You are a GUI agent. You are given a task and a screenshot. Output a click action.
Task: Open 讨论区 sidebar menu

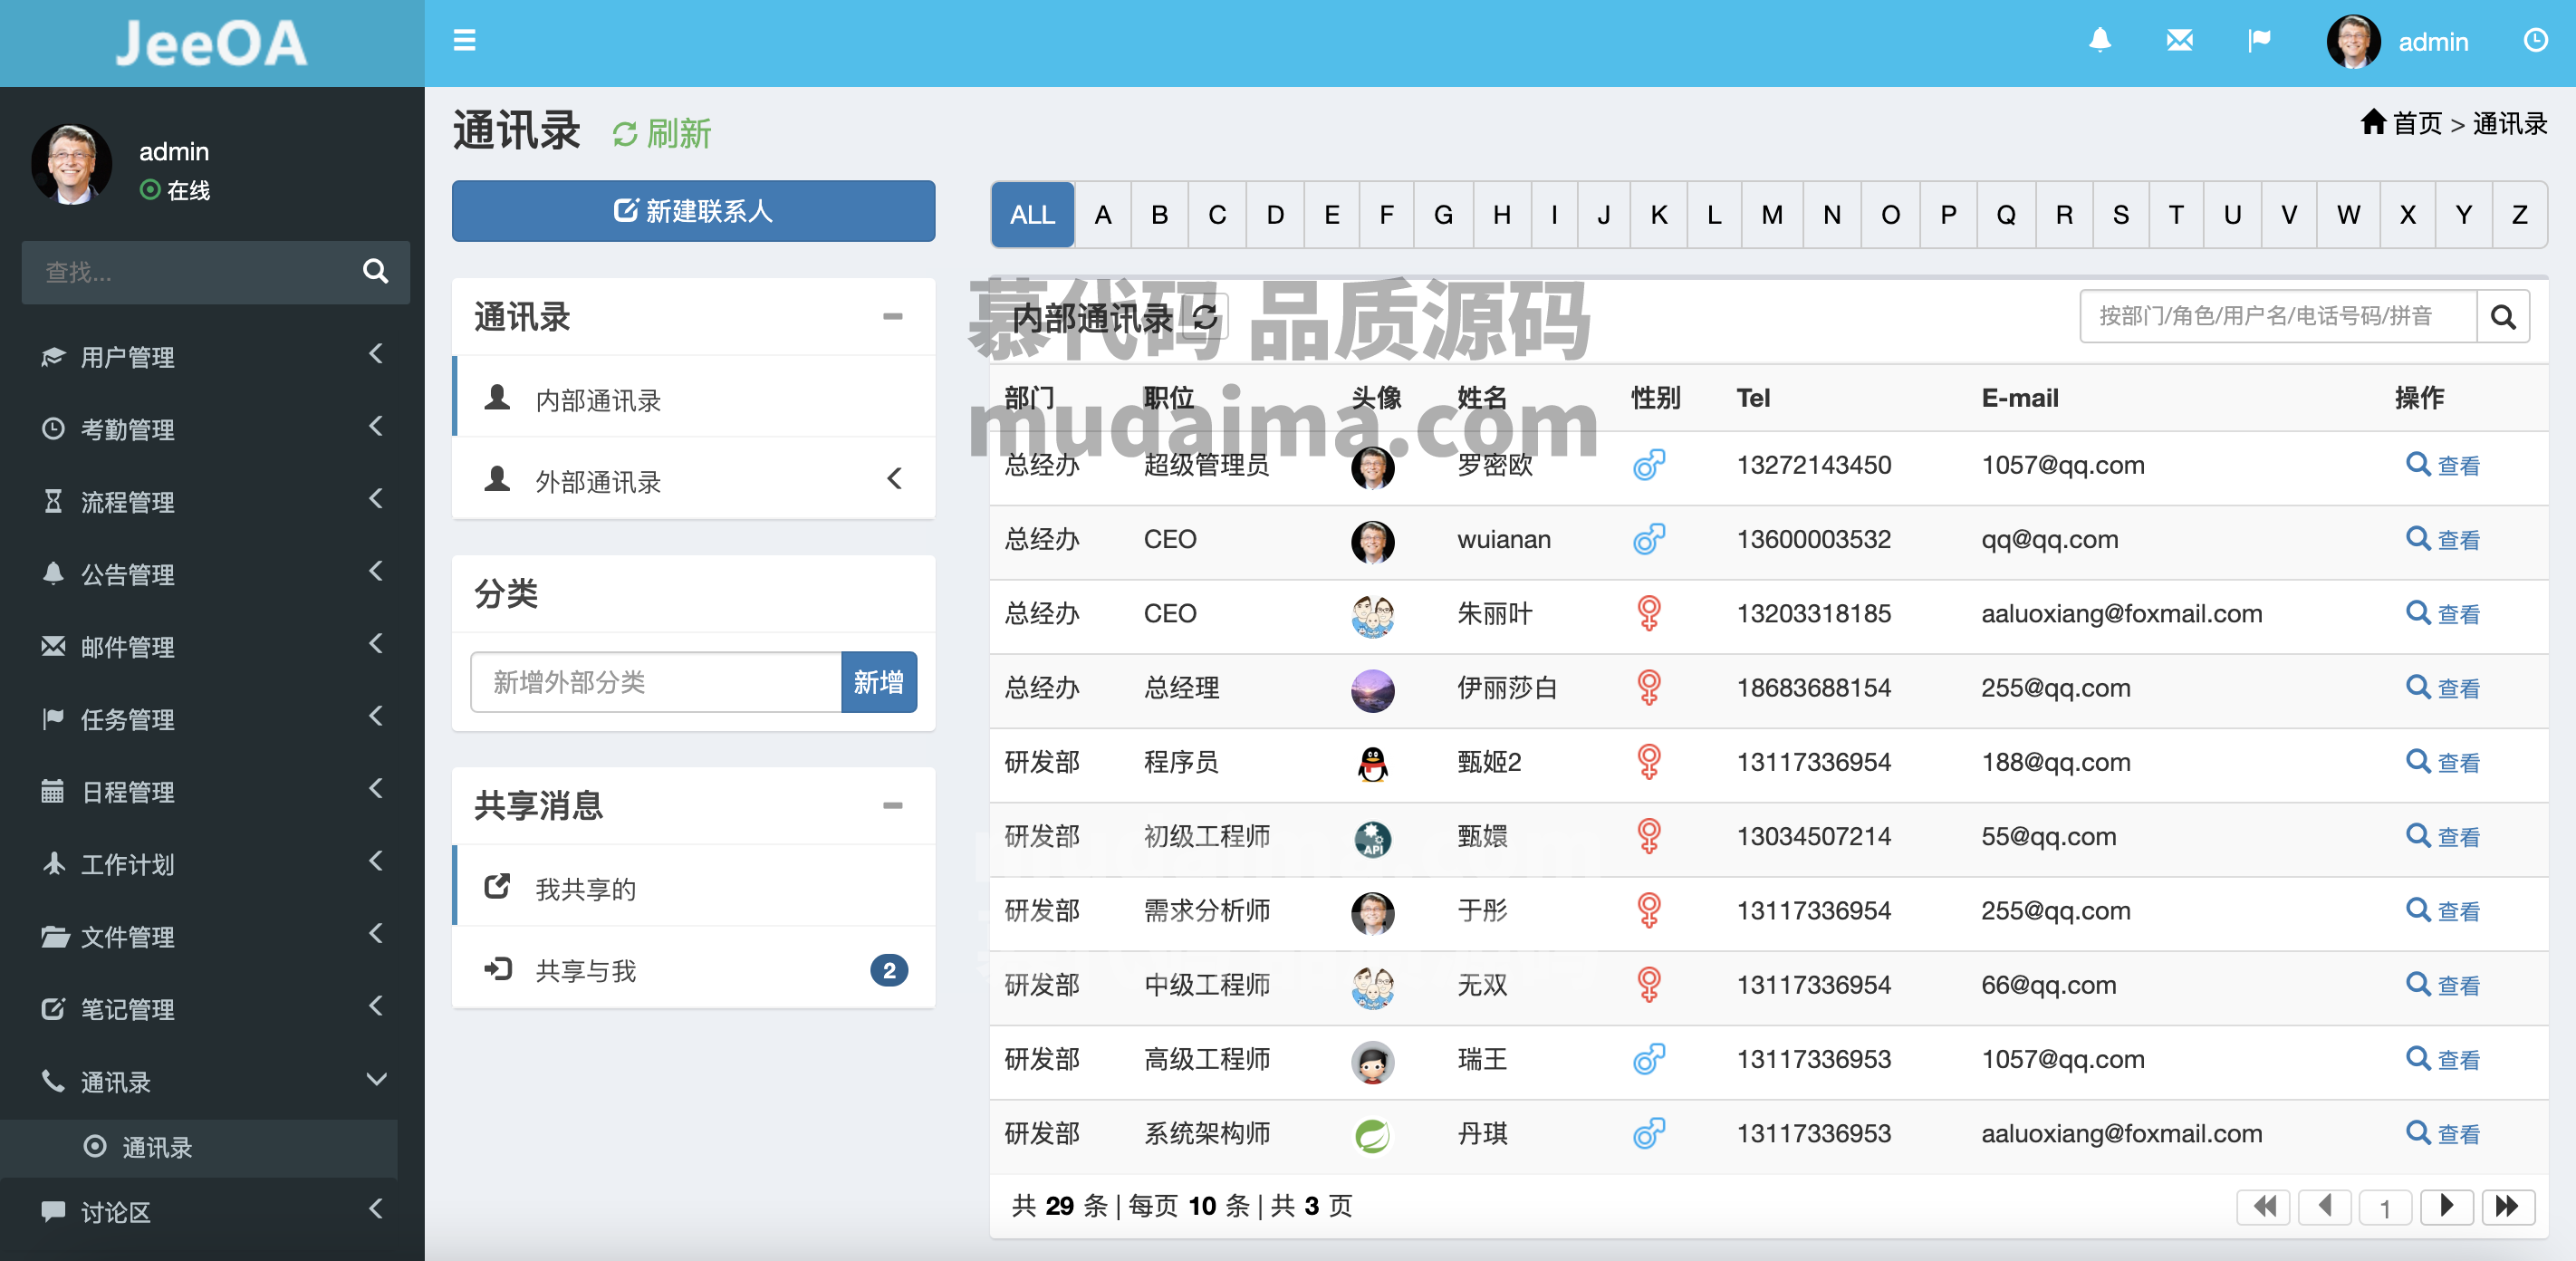click(212, 1212)
